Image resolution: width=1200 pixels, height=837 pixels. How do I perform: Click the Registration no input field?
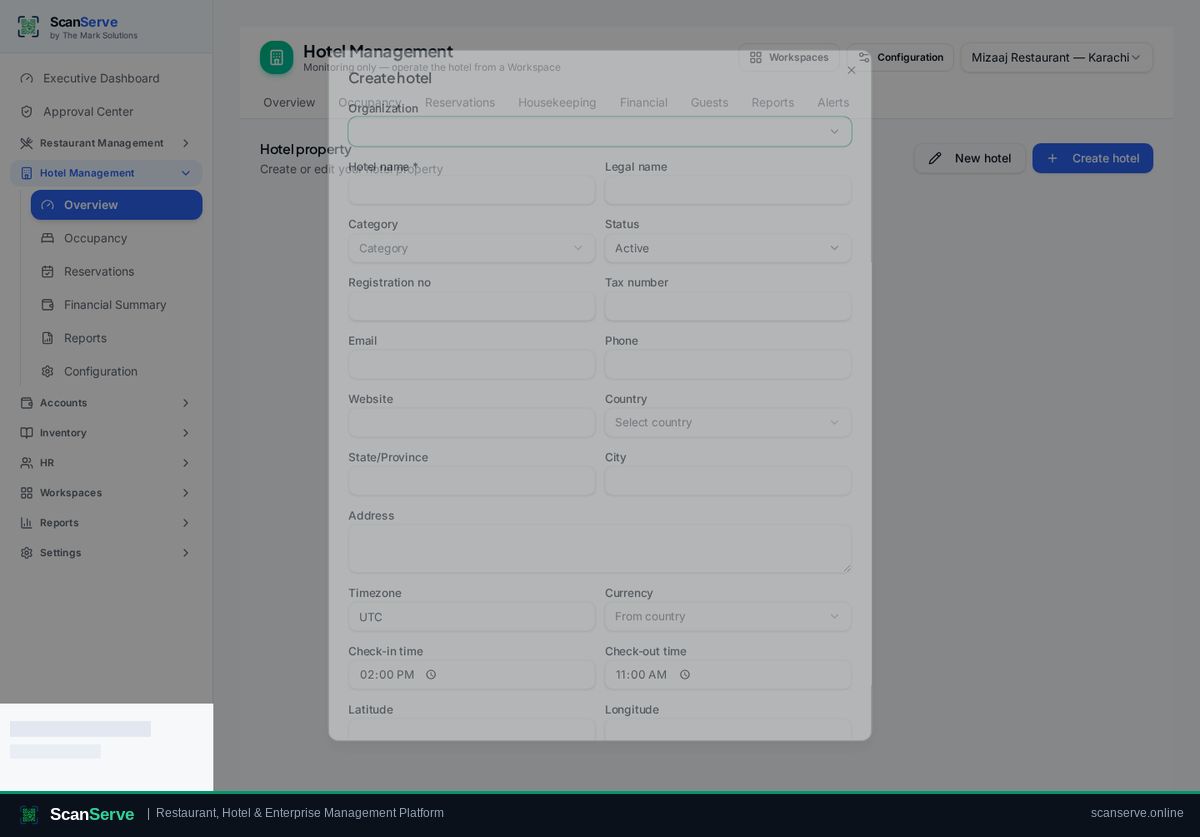point(472,306)
